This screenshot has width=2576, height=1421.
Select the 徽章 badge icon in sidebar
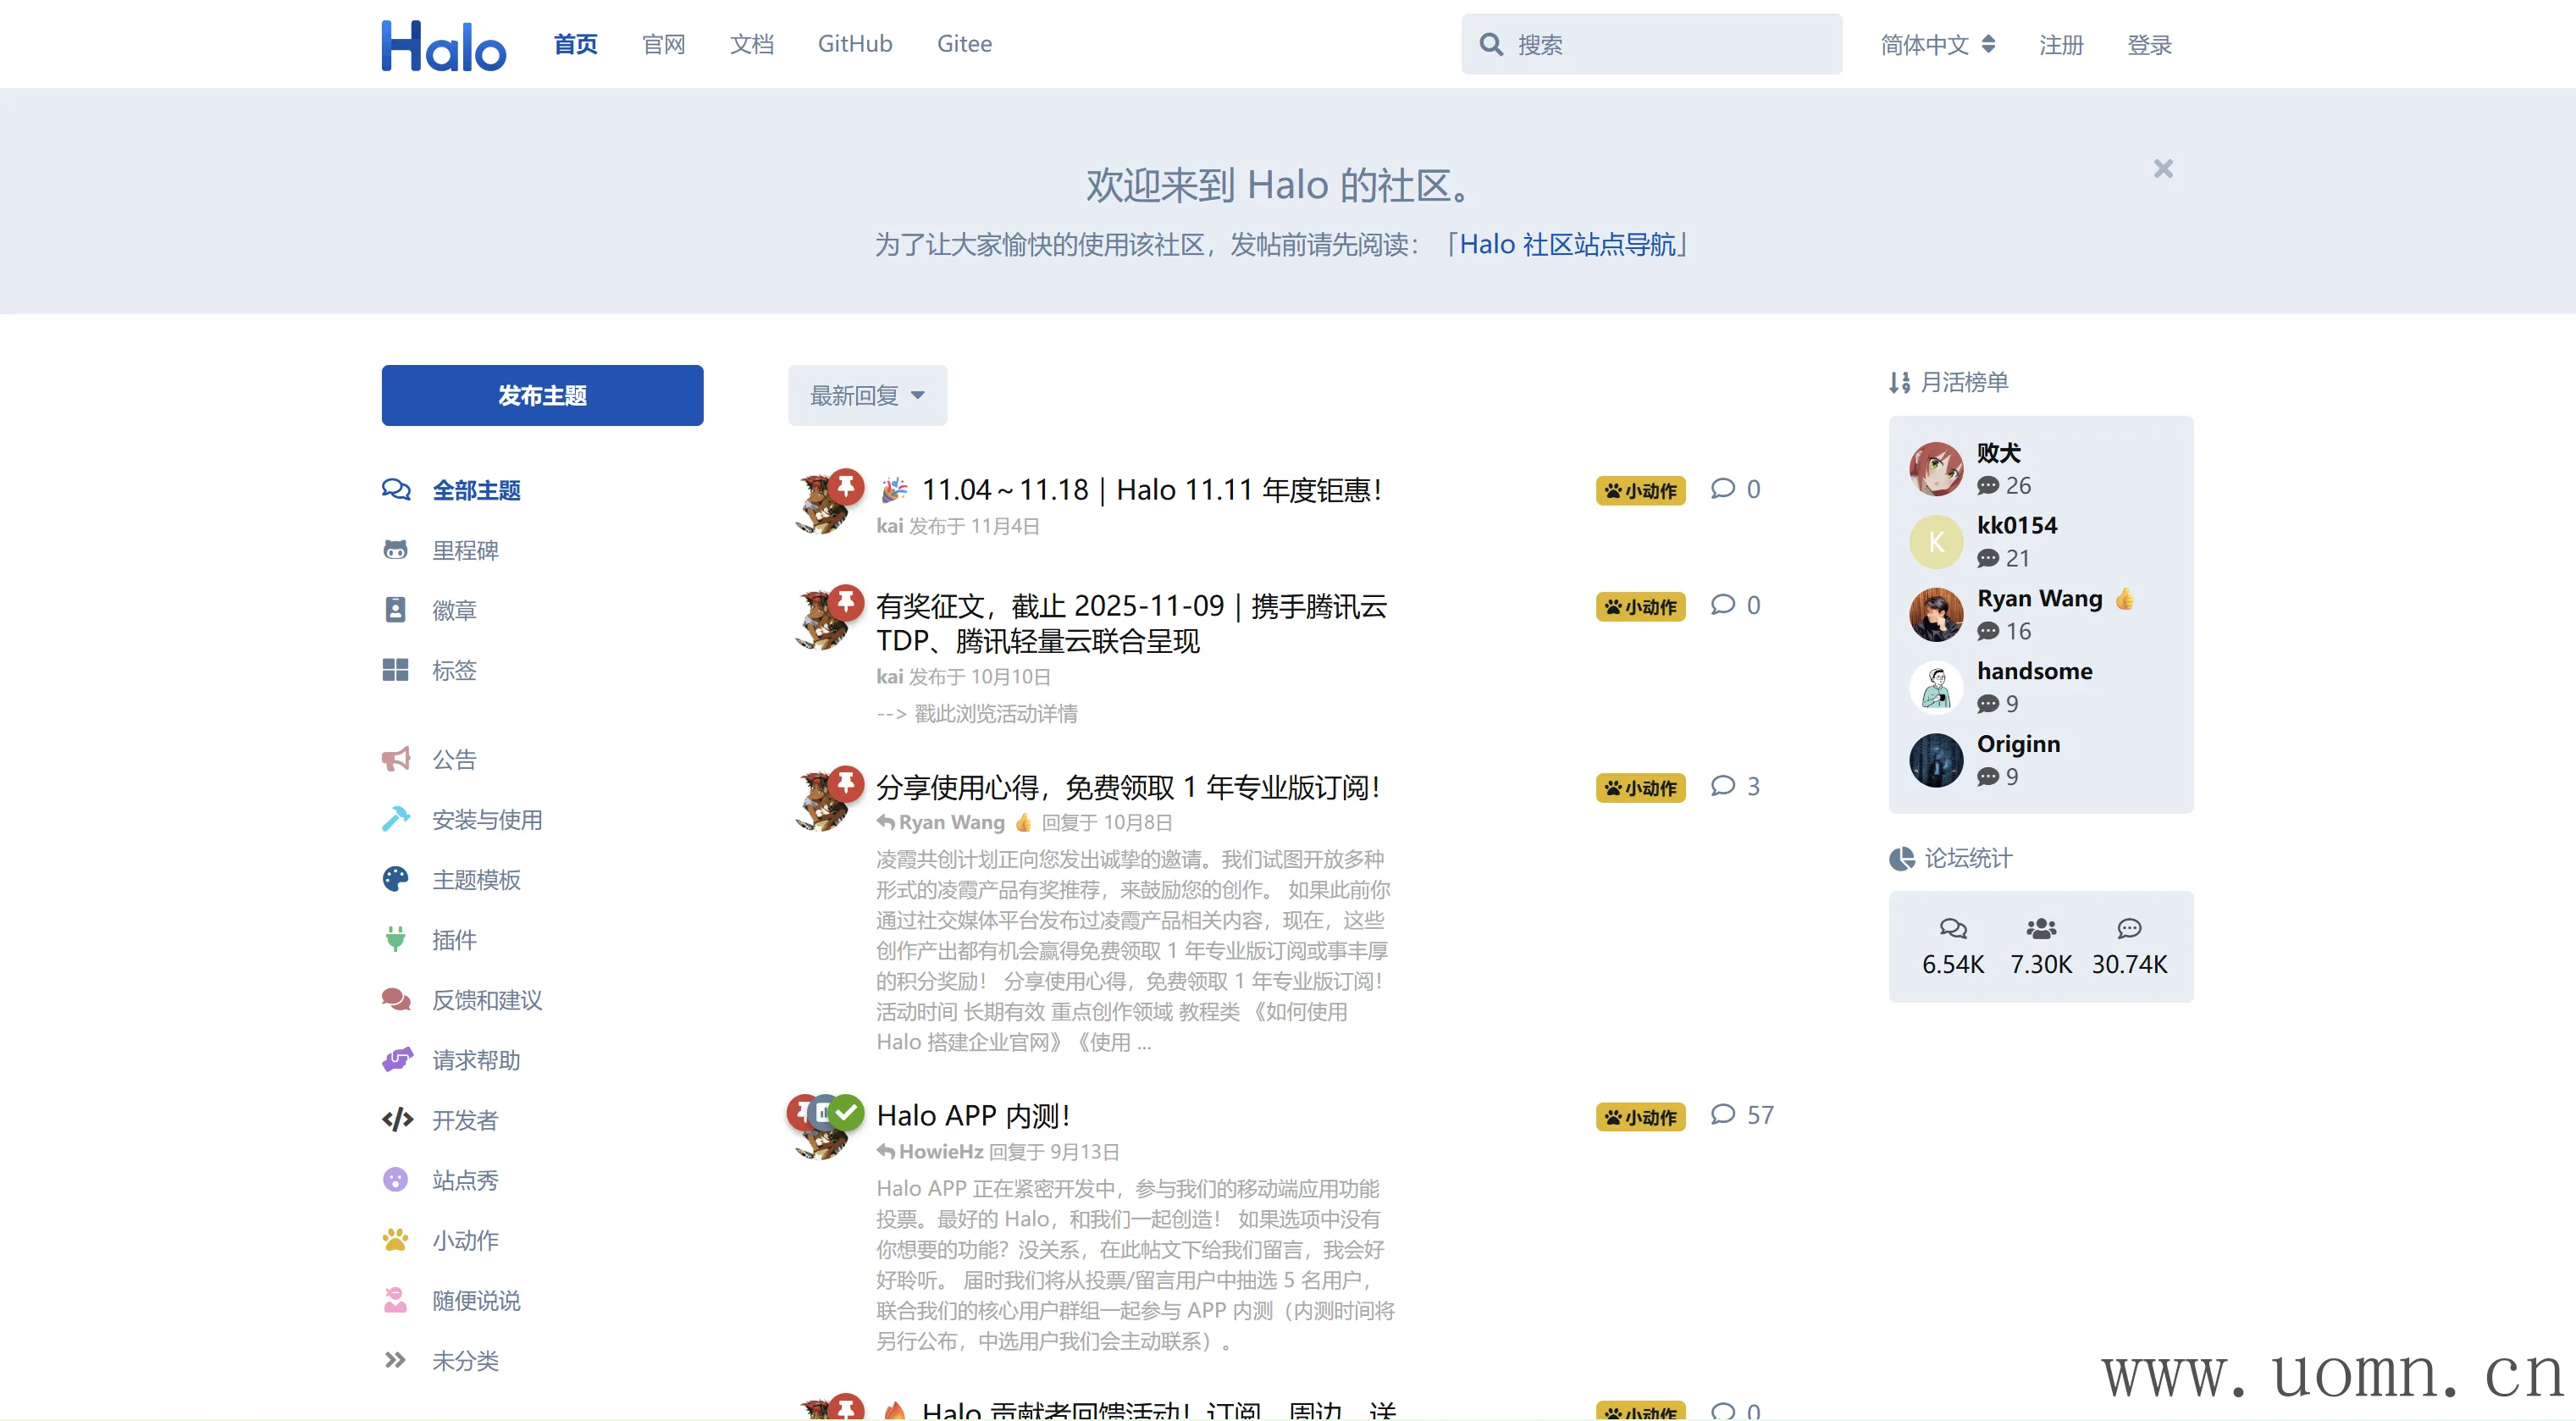396,609
